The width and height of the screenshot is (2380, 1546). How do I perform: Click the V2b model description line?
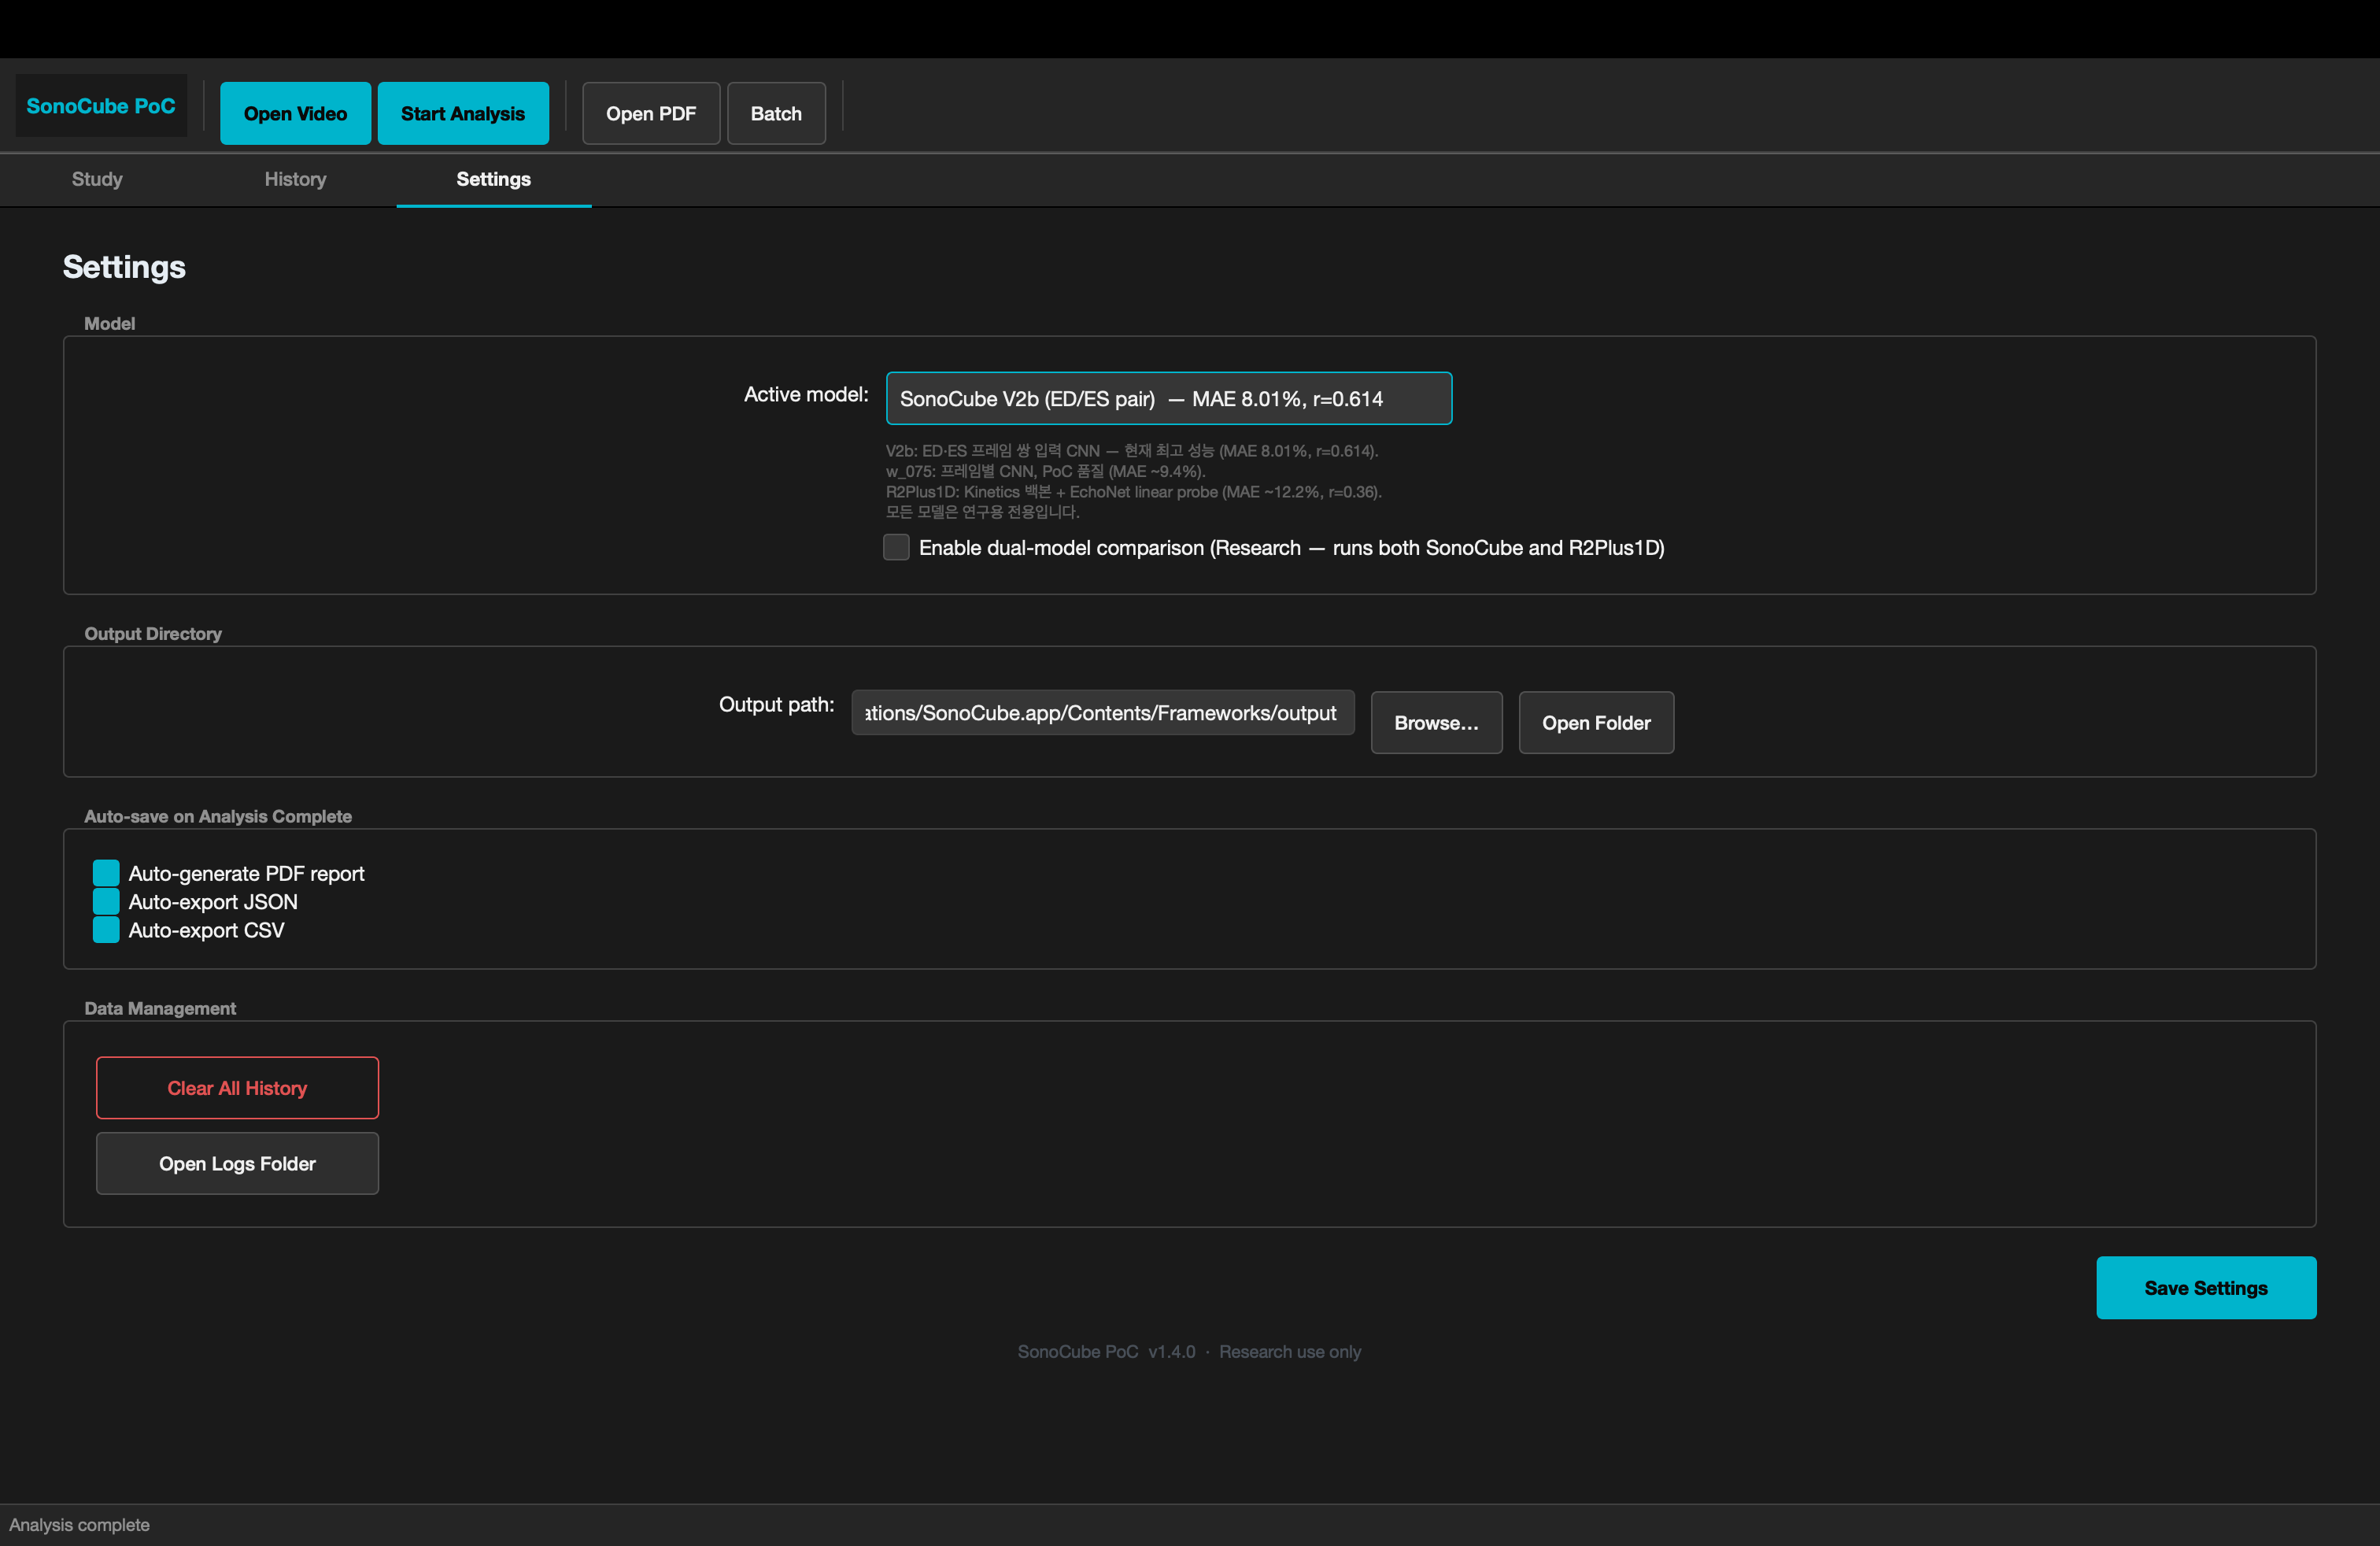pyautogui.click(x=1132, y=451)
